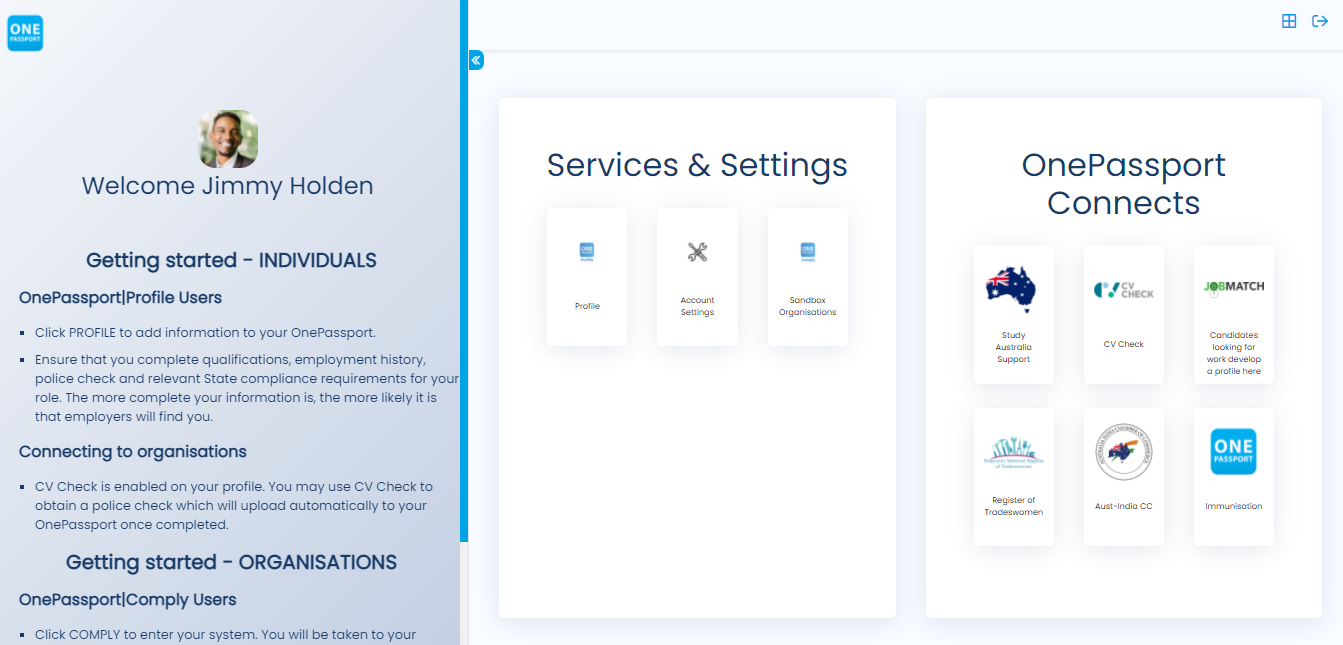Open Register of Tradeswomen logo
The image size is (1343, 645).
coord(1013,452)
